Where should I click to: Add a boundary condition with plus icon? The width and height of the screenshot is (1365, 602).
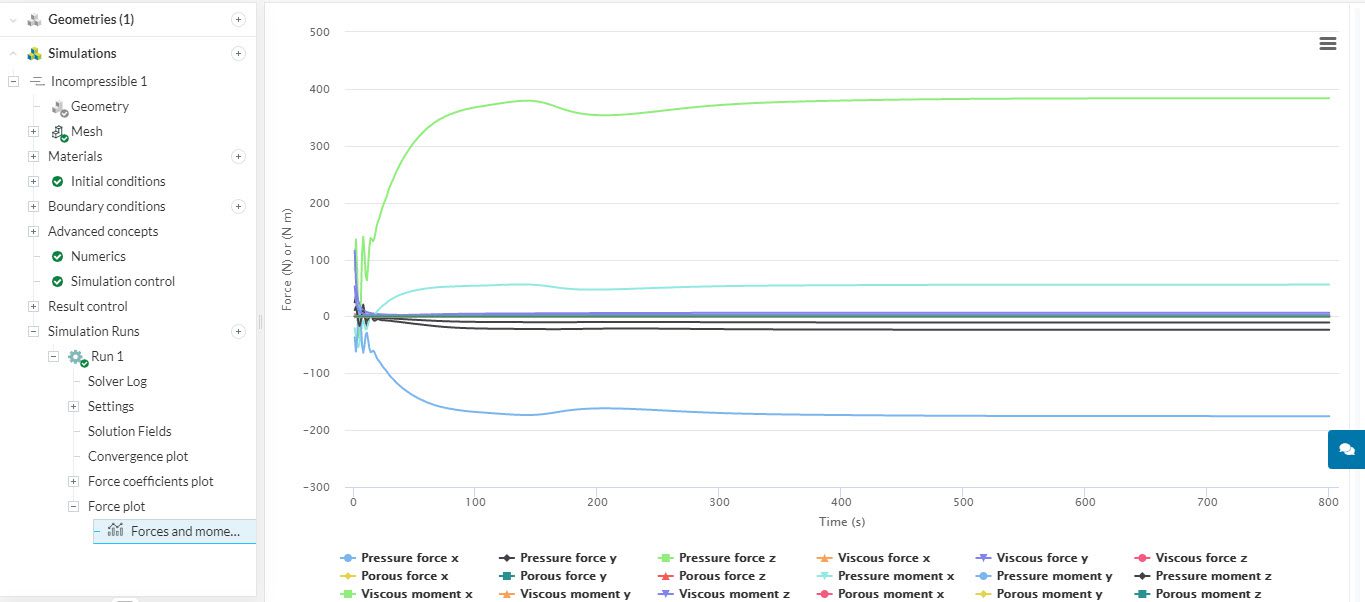(238, 206)
